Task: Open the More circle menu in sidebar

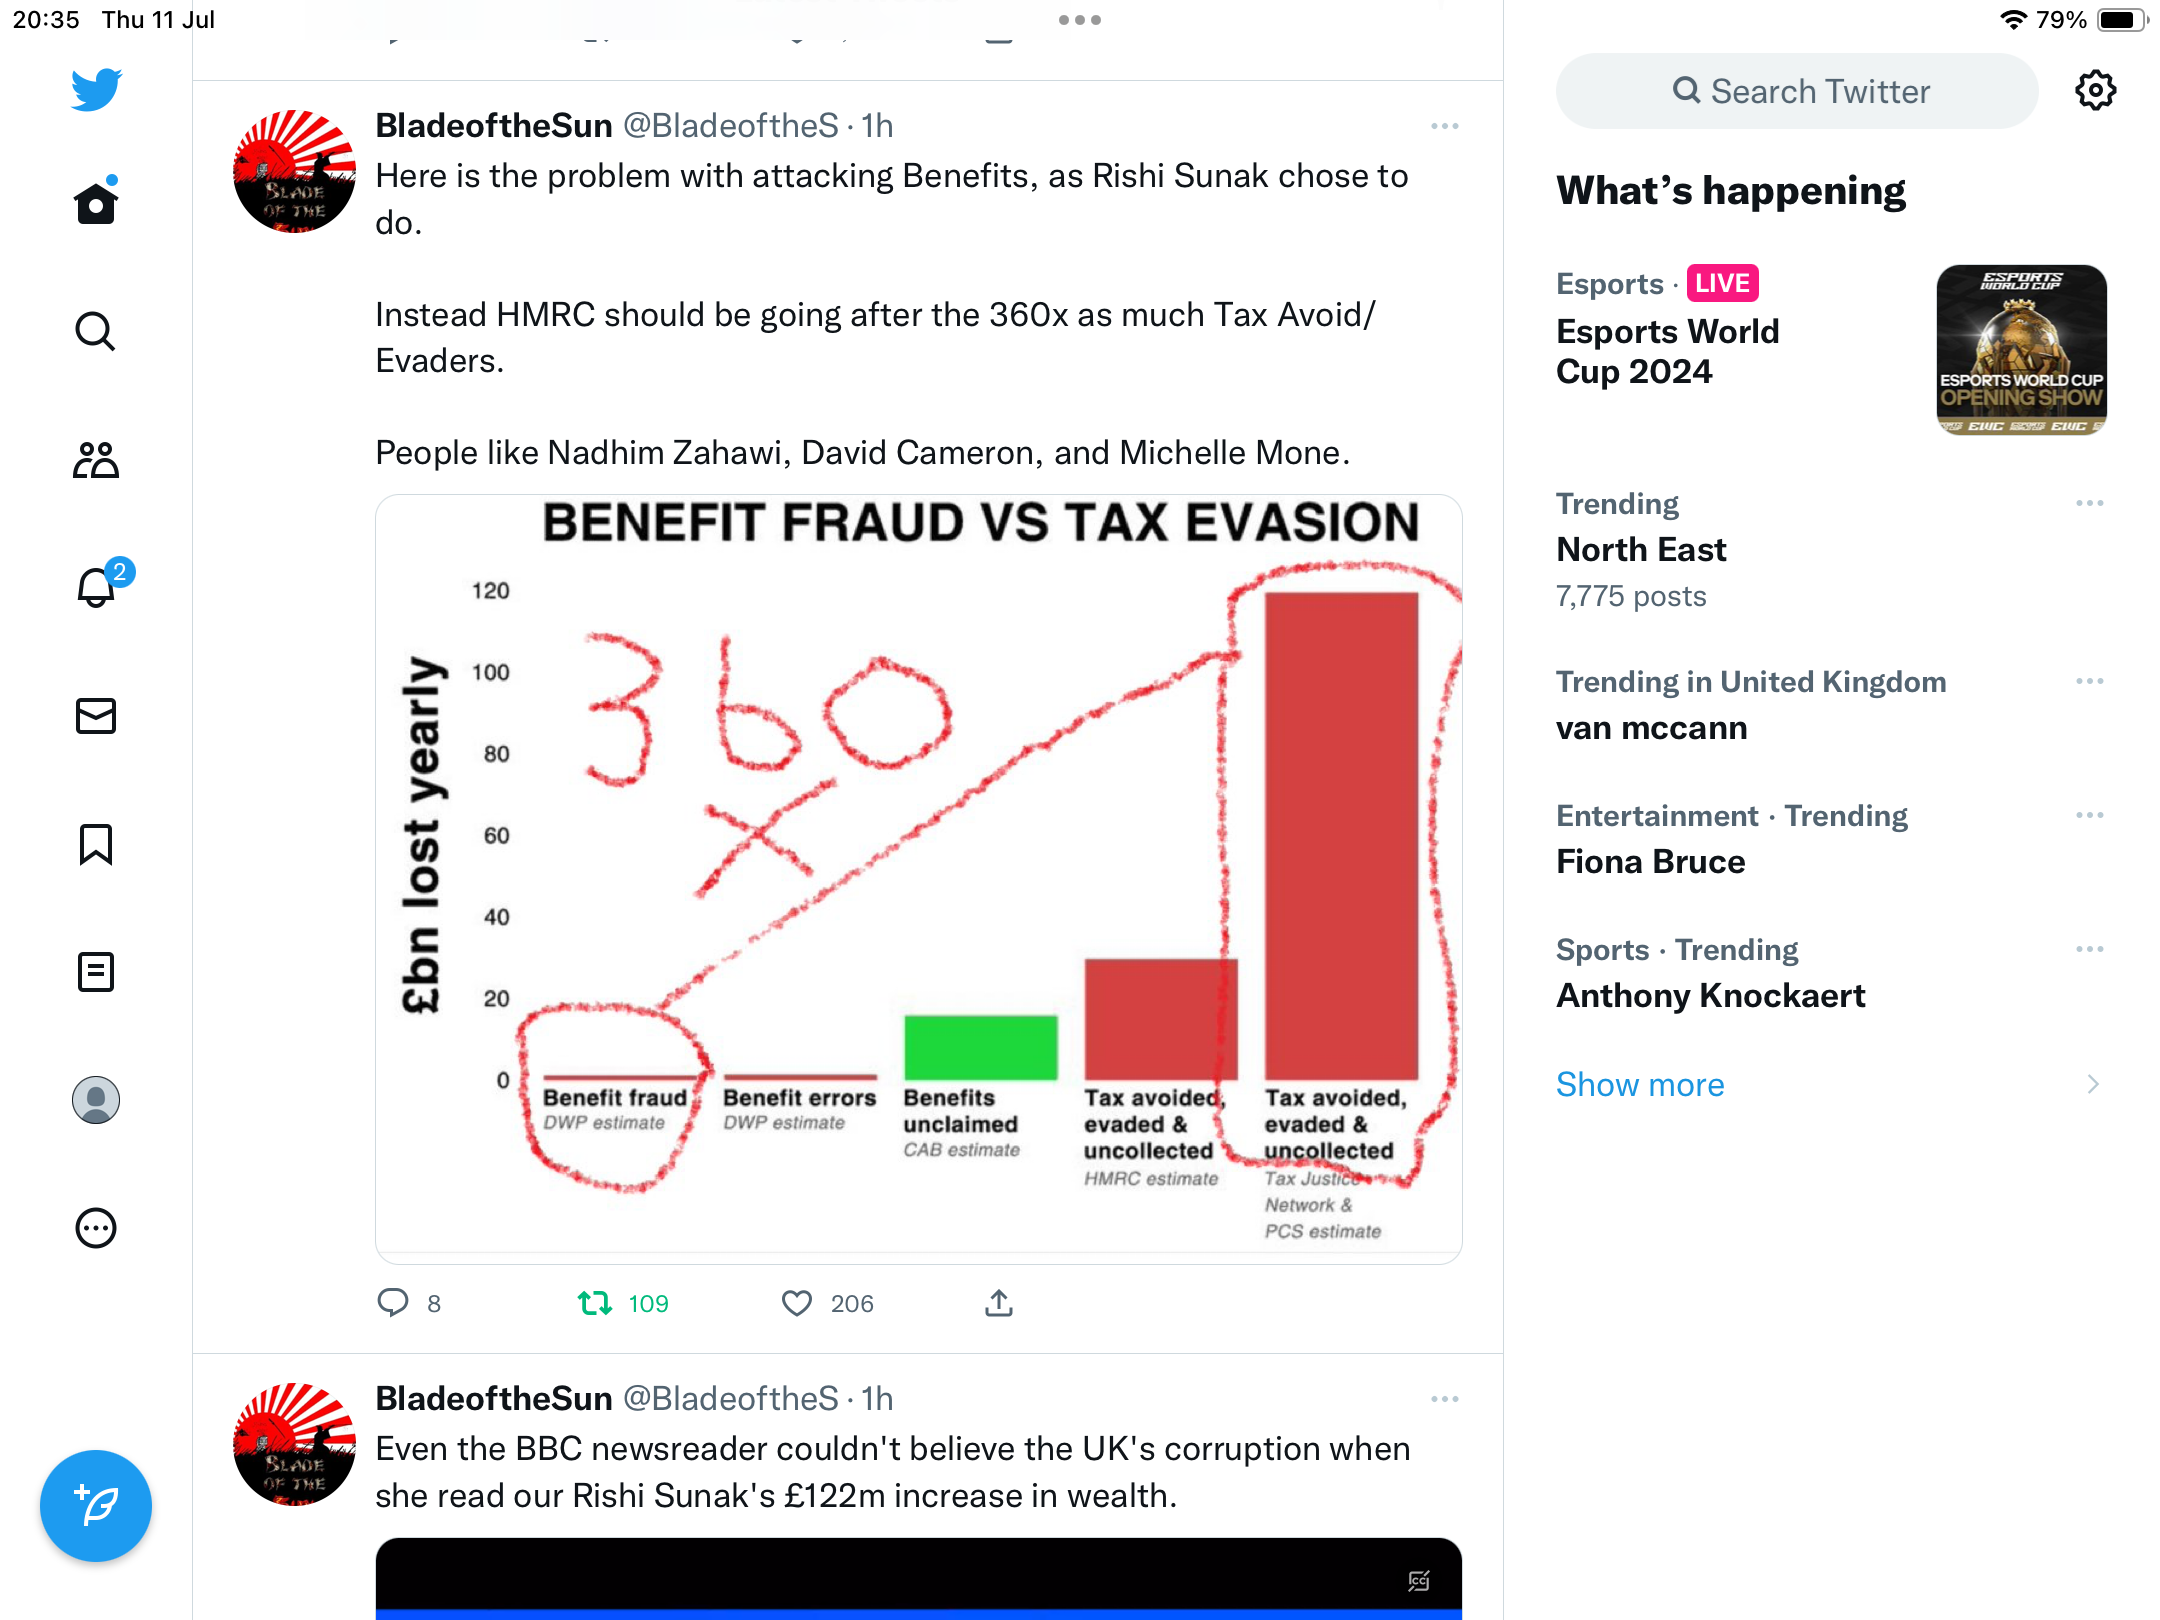Action: point(96,1228)
